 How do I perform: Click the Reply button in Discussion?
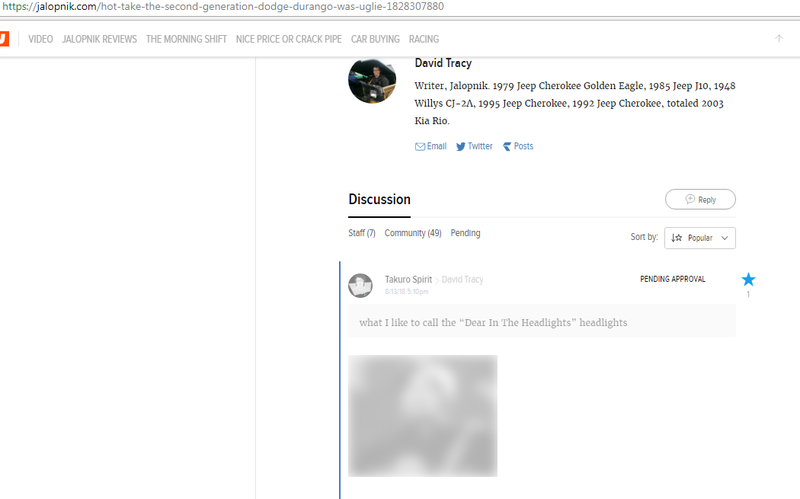tap(700, 199)
